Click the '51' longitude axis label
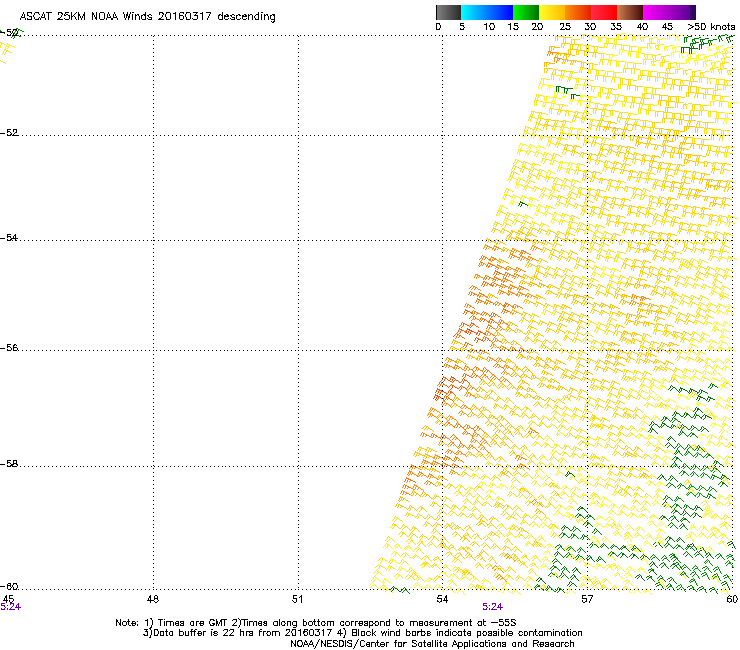 pyautogui.click(x=297, y=599)
